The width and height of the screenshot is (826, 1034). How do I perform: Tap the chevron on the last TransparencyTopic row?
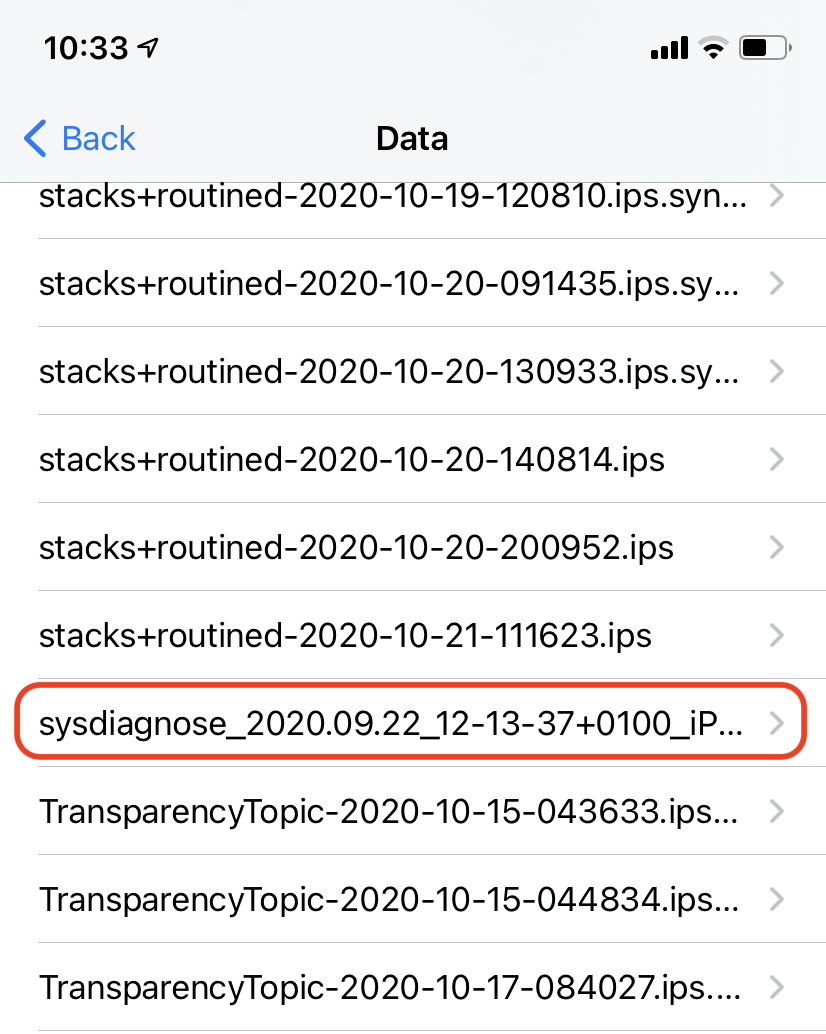[777, 987]
